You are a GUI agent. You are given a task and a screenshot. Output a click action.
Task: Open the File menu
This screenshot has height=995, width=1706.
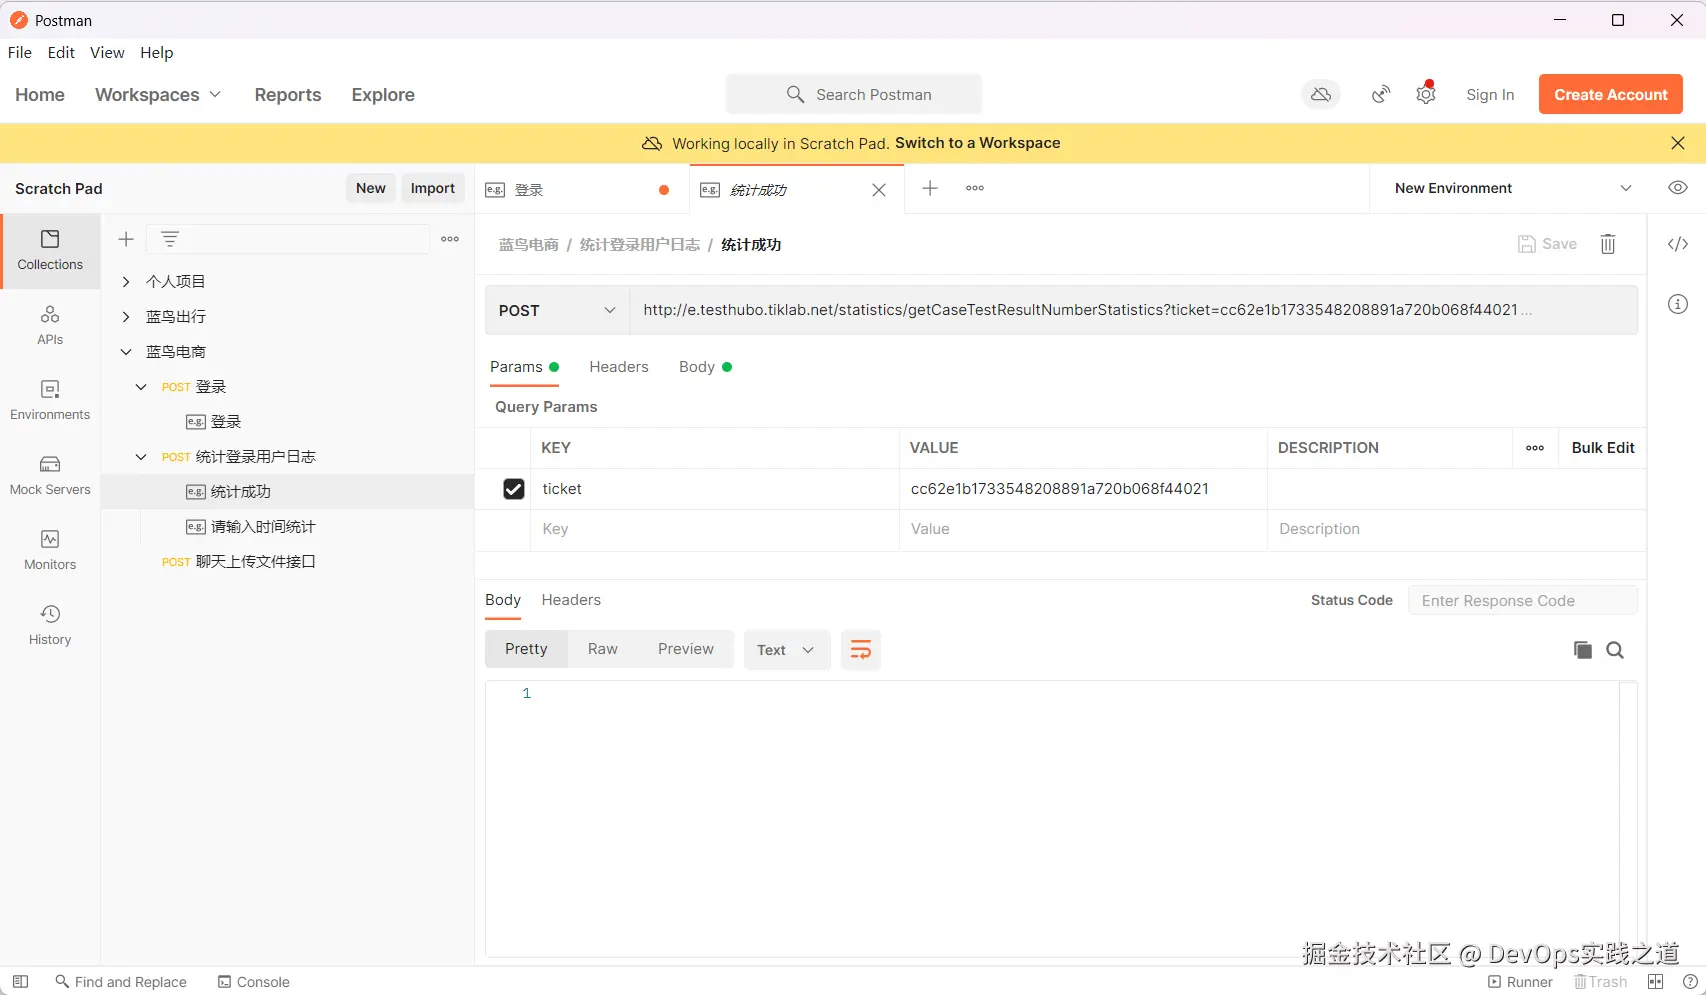[x=20, y=53]
